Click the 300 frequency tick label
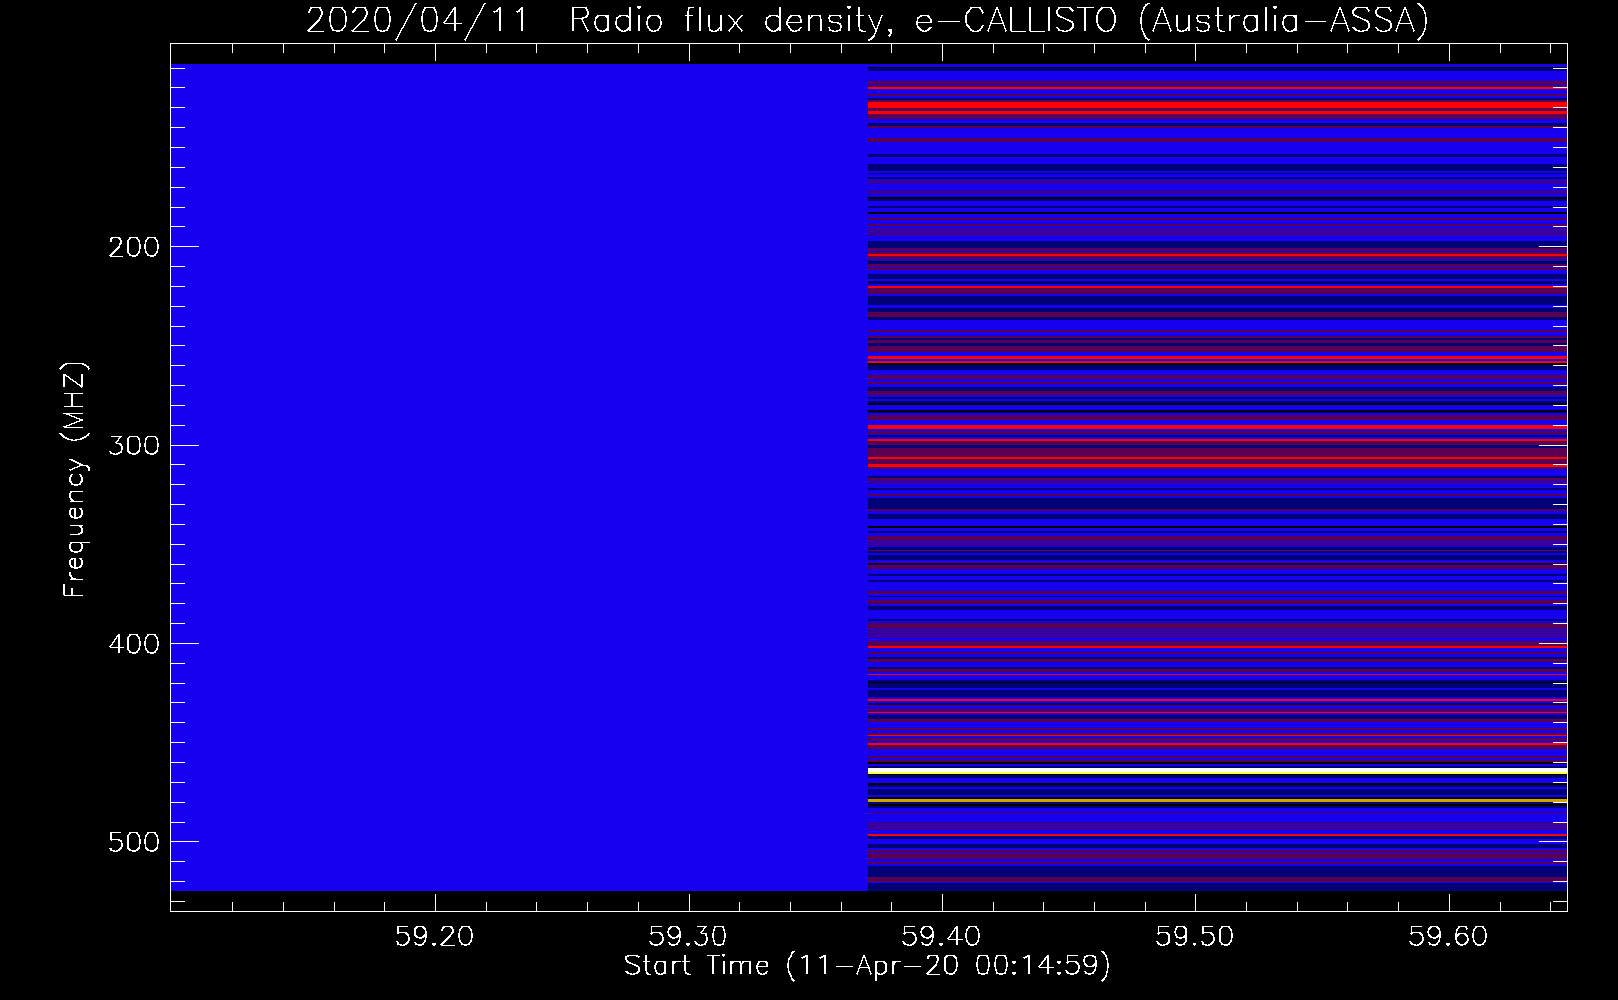 point(134,445)
